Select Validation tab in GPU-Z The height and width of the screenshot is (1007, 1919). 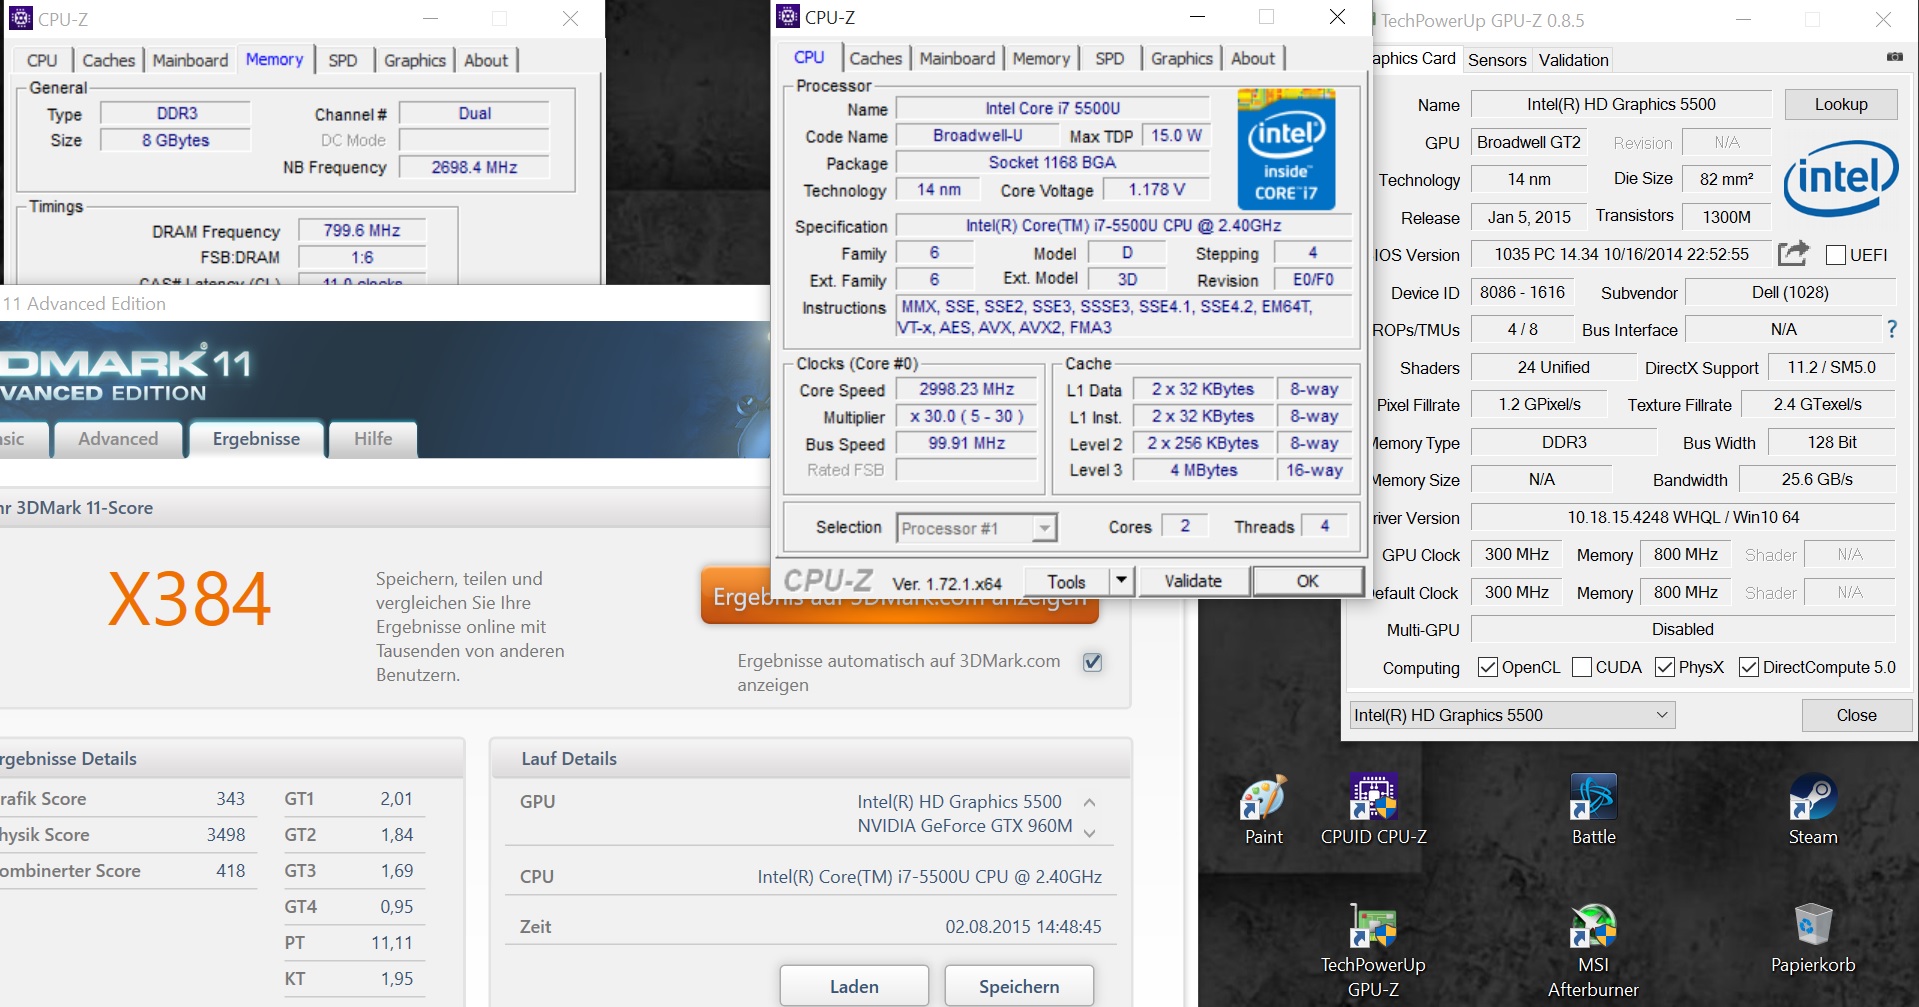1573,59
